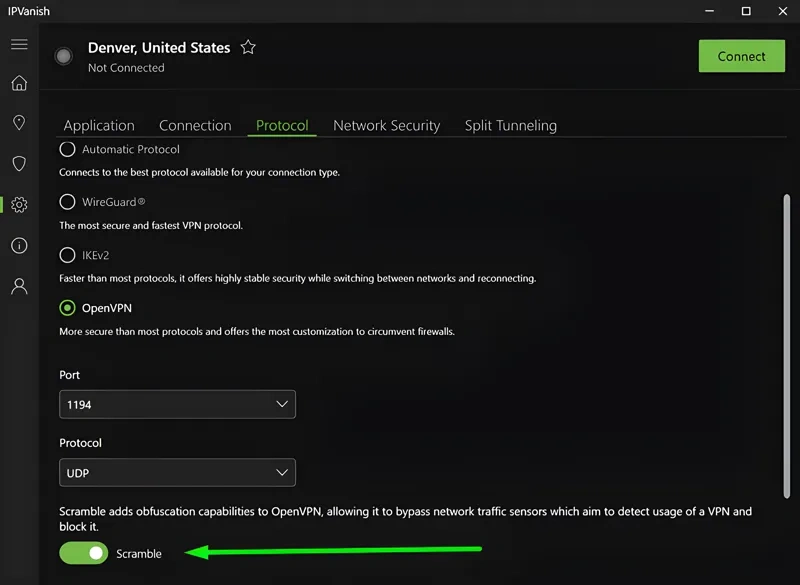Open the Info circle icon
Screen dimensions: 800x585
pos(19,245)
